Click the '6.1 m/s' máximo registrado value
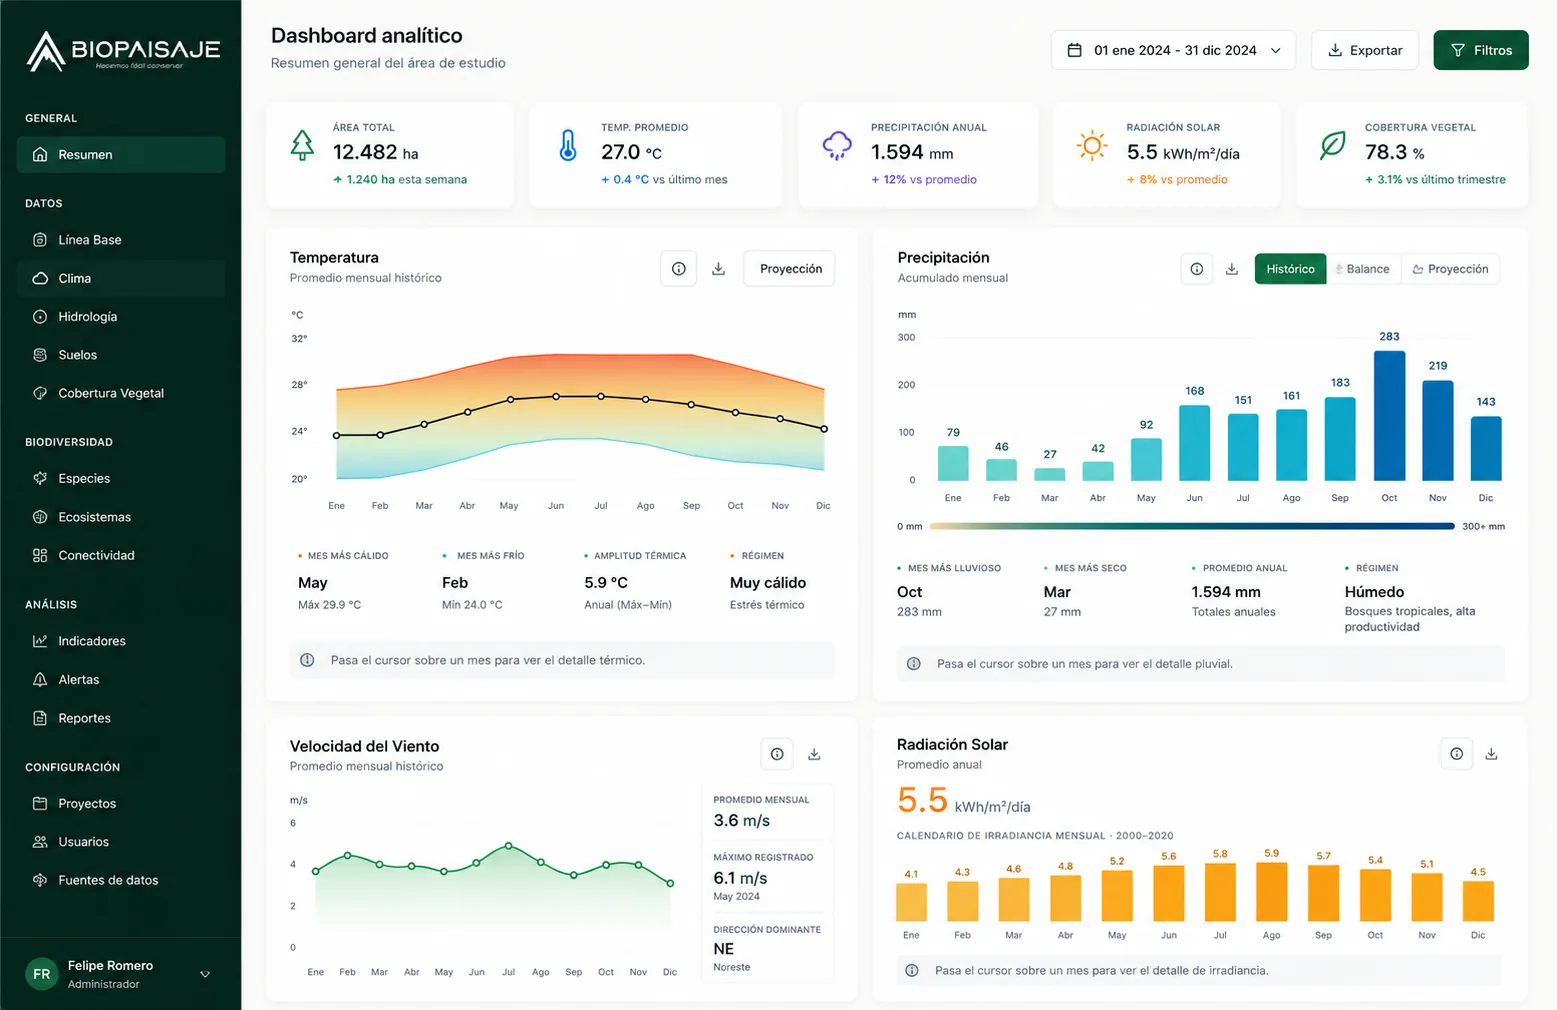This screenshot has width=1557, height=1010. click(x=740, y=878)
